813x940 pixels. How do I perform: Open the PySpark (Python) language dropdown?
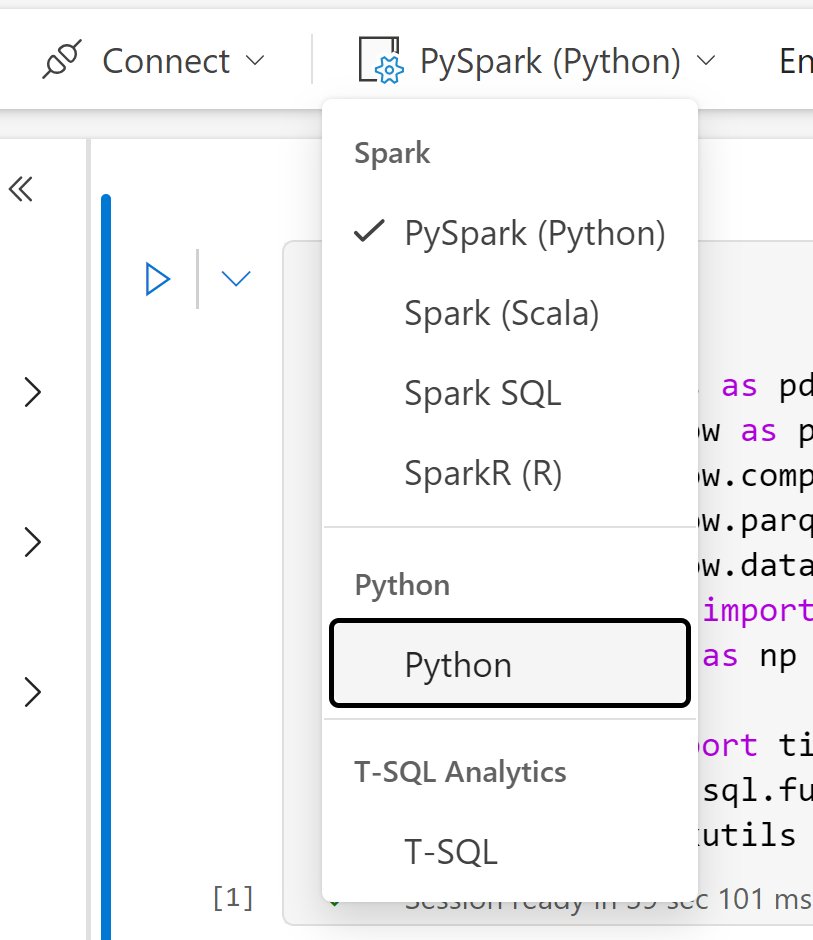pyautogui.click(x=537, y=61)
